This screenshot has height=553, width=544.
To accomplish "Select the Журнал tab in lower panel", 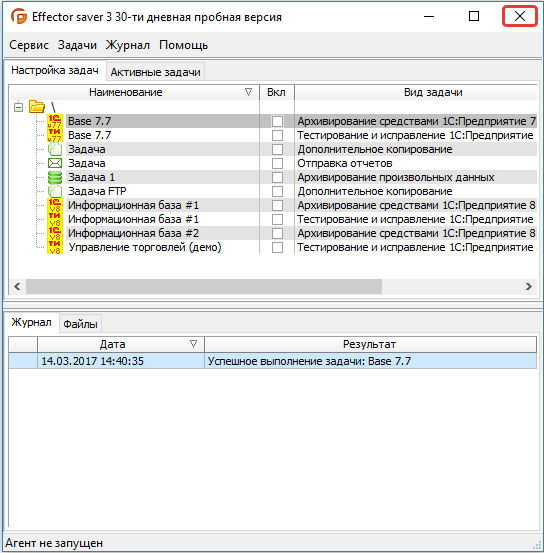I will coord(31,322).
